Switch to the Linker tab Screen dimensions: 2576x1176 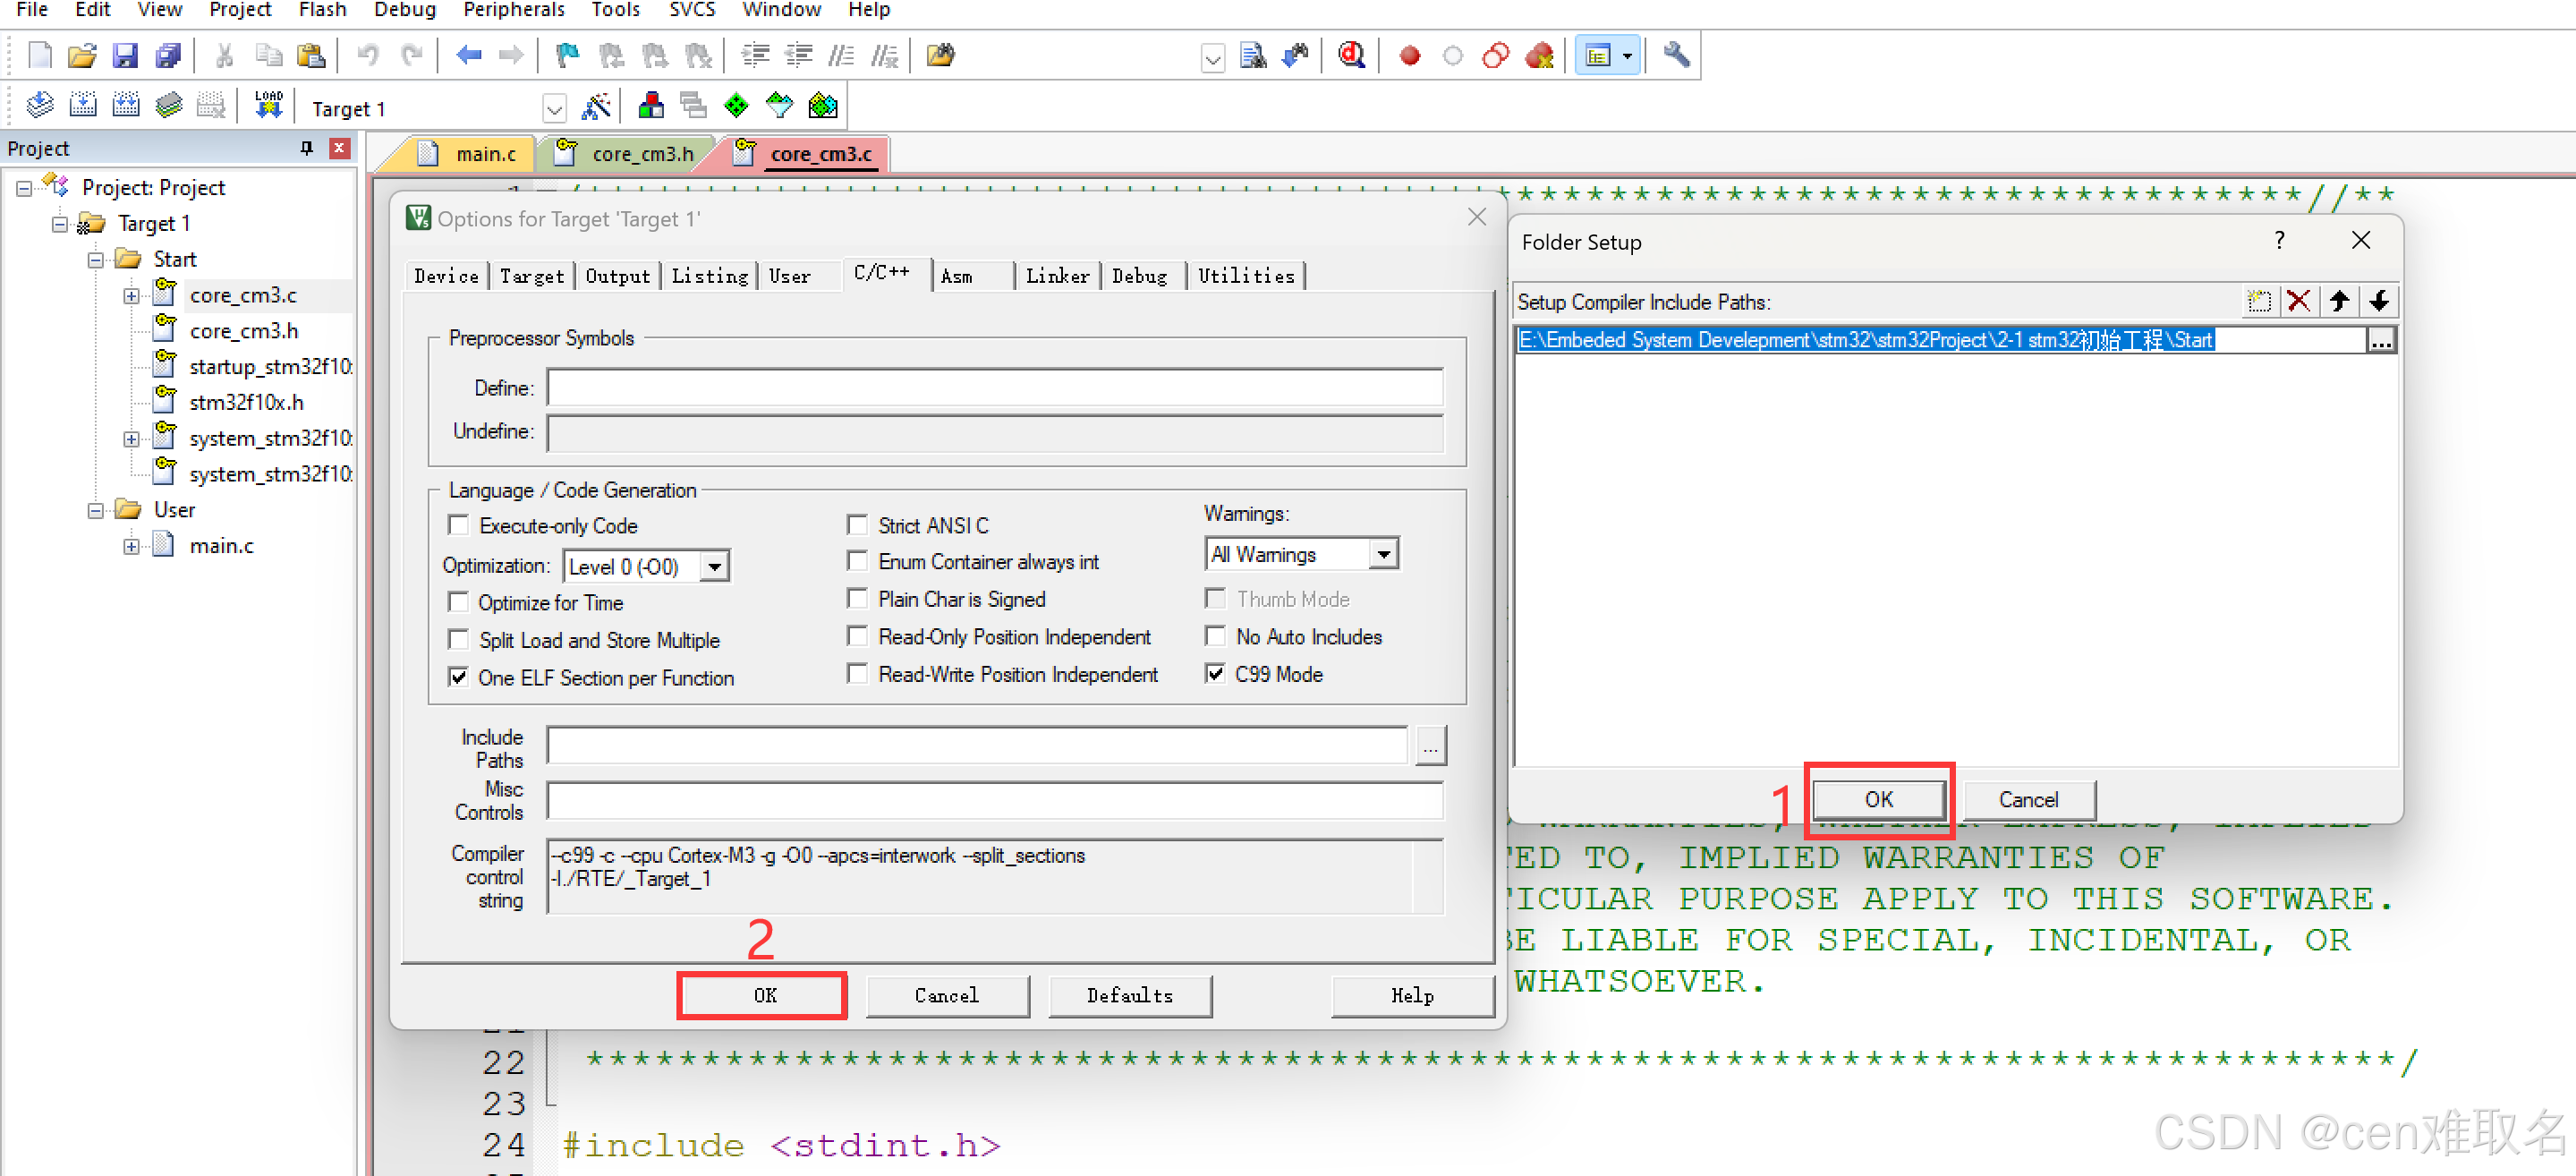[x=1057, y=276]
